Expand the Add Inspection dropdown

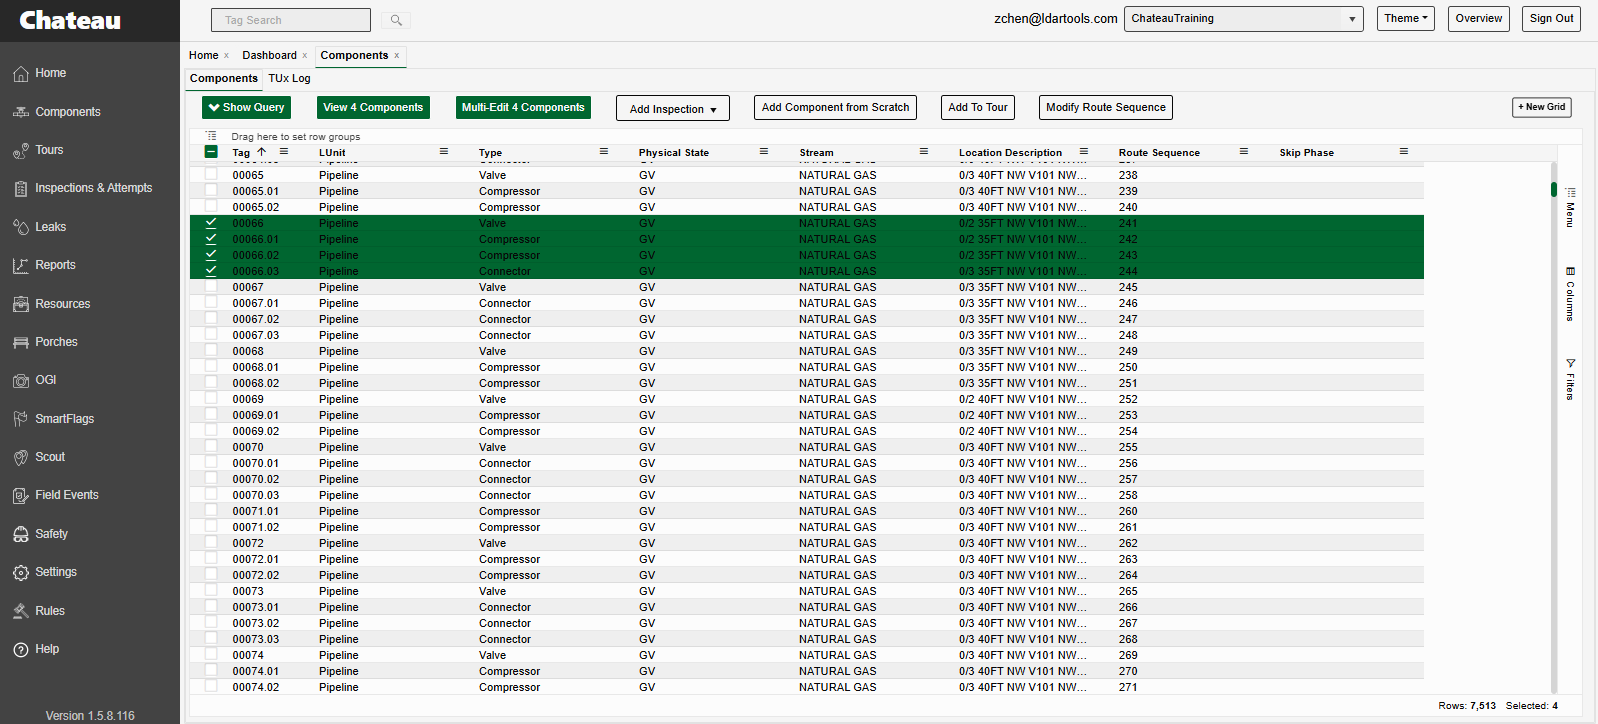point(672,108)
